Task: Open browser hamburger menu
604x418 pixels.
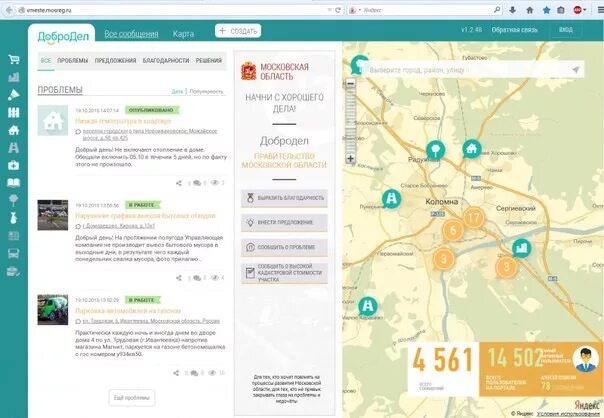Action: point(600,10)
